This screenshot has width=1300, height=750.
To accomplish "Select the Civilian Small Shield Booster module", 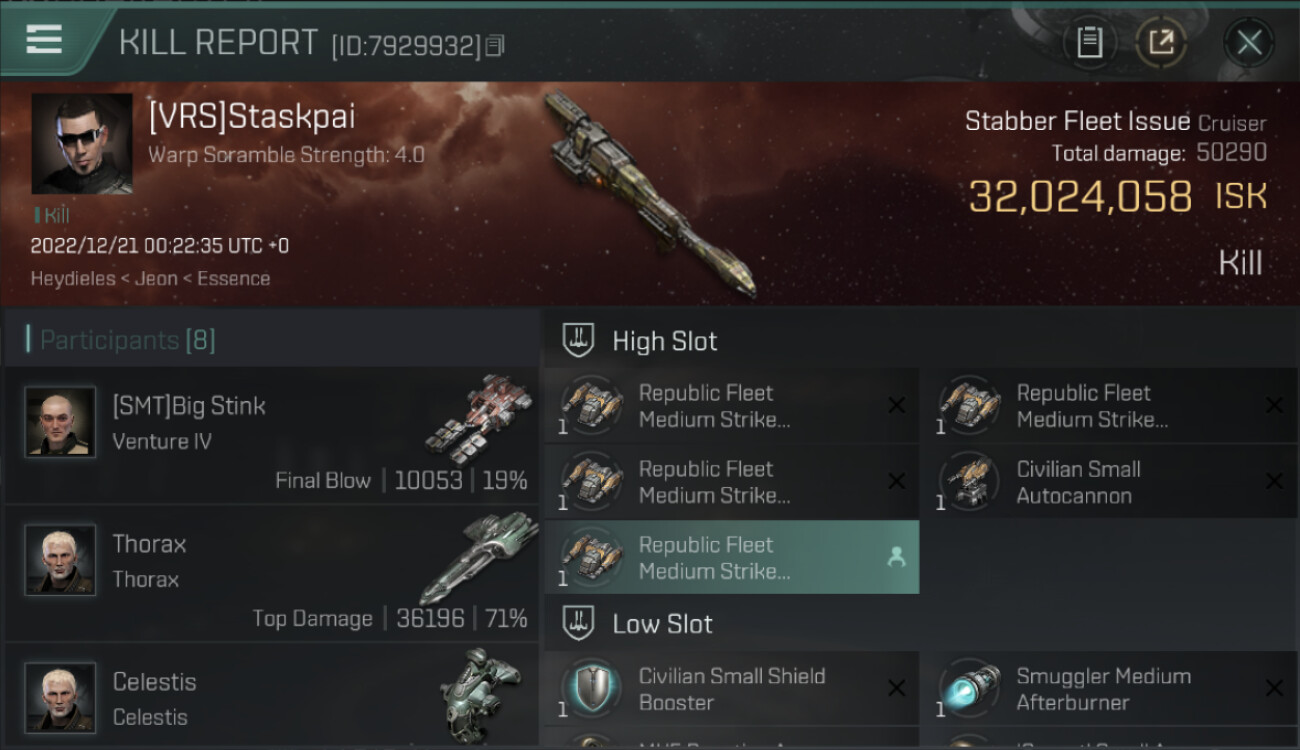I will (732, 689).
